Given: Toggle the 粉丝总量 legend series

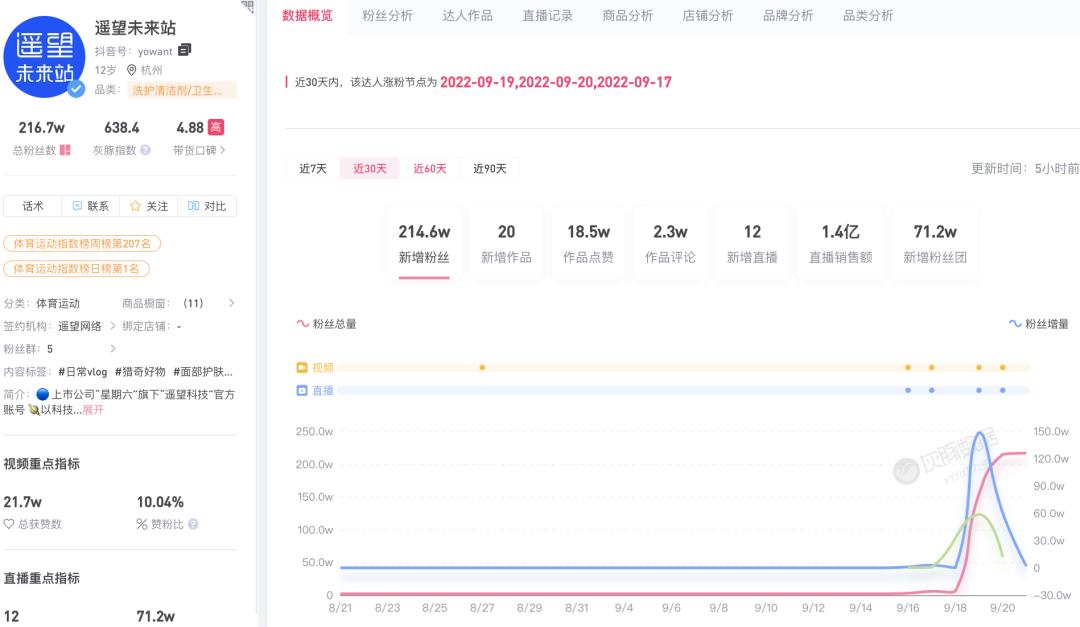Looking at the screenshot, I should tap(327, 324).
